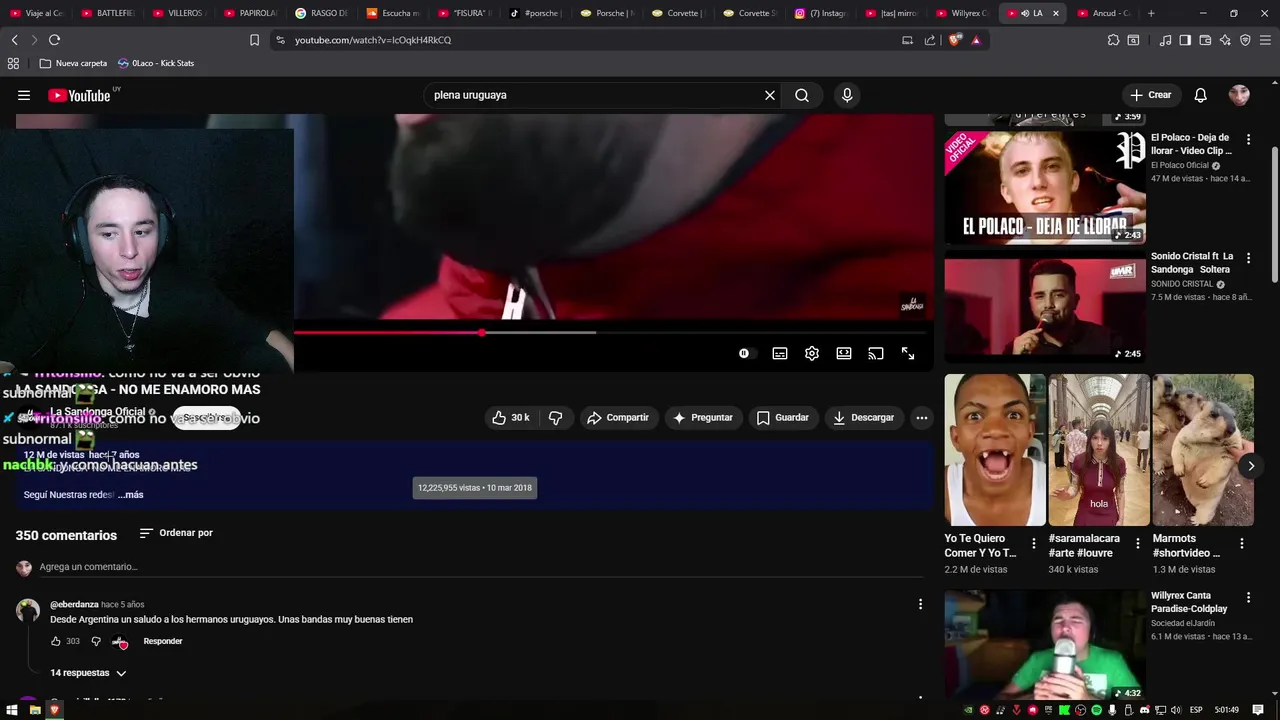Open Nueva carpeta bookmarks folder
The image size is (1280, 720).
point(73,63)
